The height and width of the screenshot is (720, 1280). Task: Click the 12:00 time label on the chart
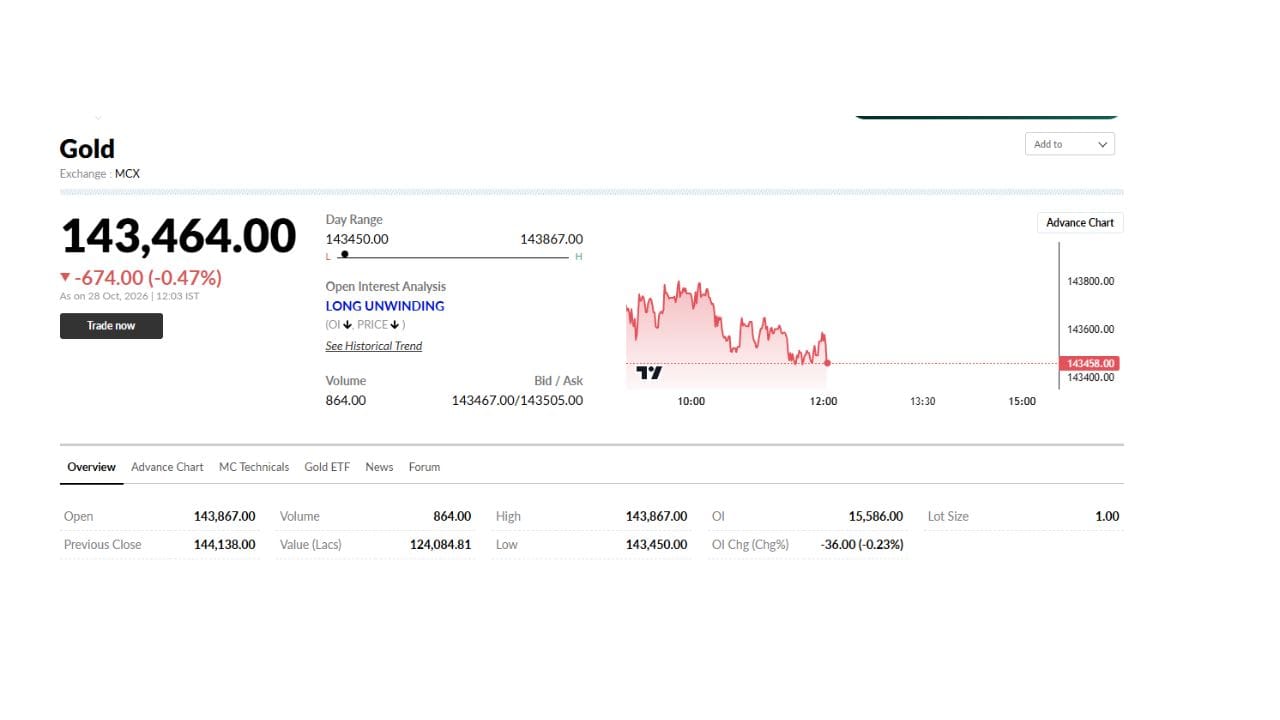[x=823, y=401]
